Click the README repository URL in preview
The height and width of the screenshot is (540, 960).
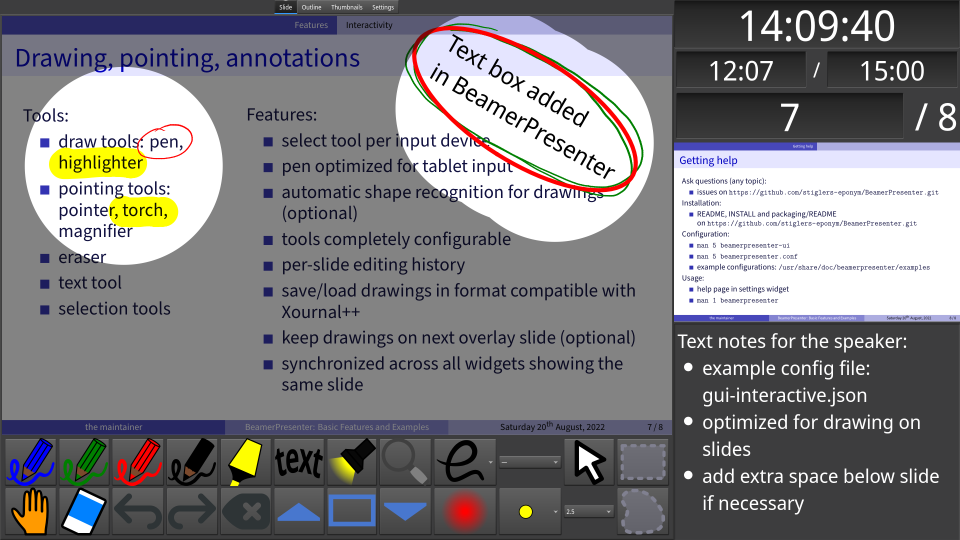pos(812,223)
